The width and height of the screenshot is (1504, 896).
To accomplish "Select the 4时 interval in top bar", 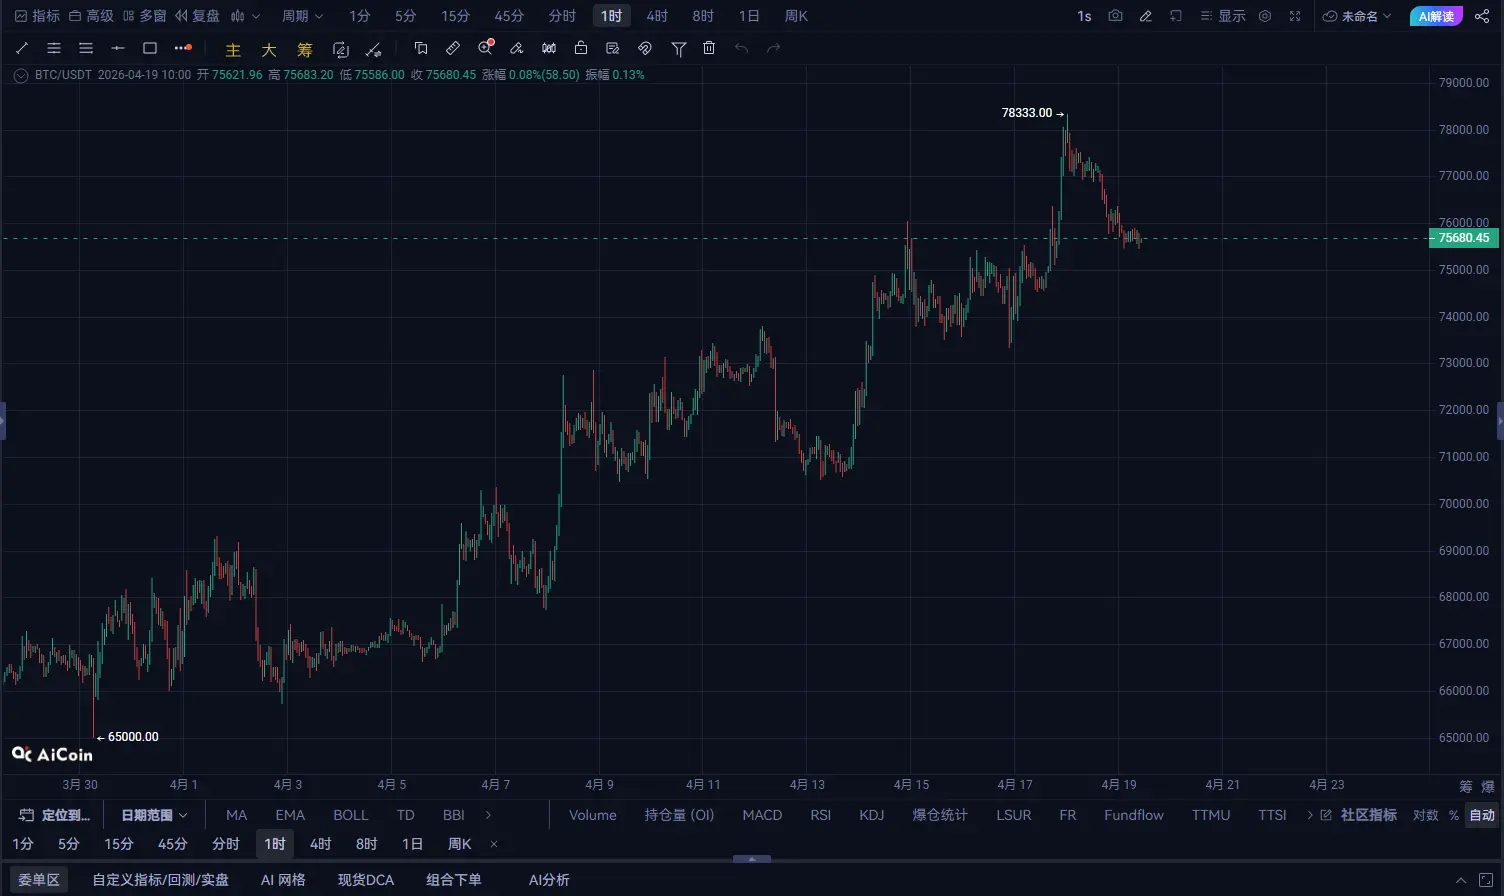I will click(657, 16).
